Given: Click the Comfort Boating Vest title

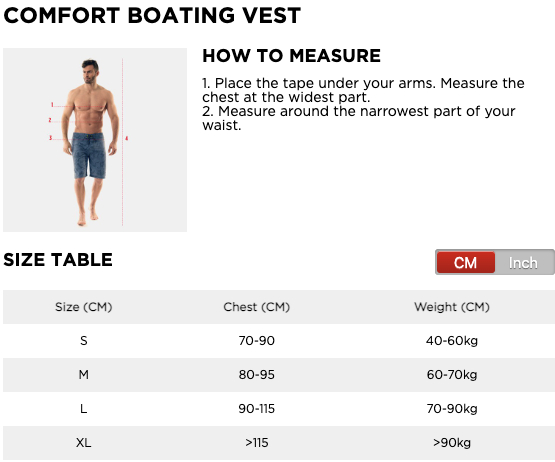Looking at the screenshot, I should point(152,16).
